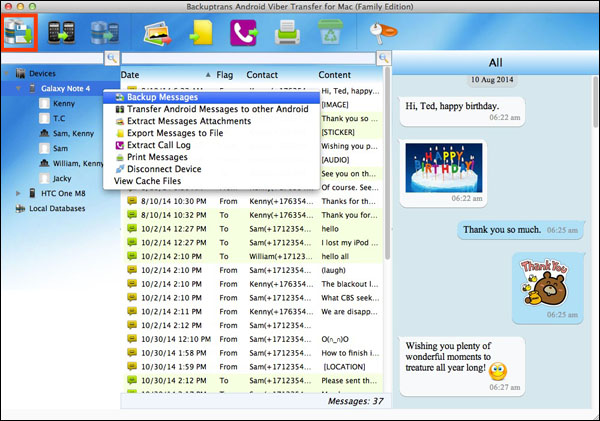The width and height of the screenshot is (600, 421).
Task: Select the Sam contact in the tree
Action: click(x=60, y=148)
